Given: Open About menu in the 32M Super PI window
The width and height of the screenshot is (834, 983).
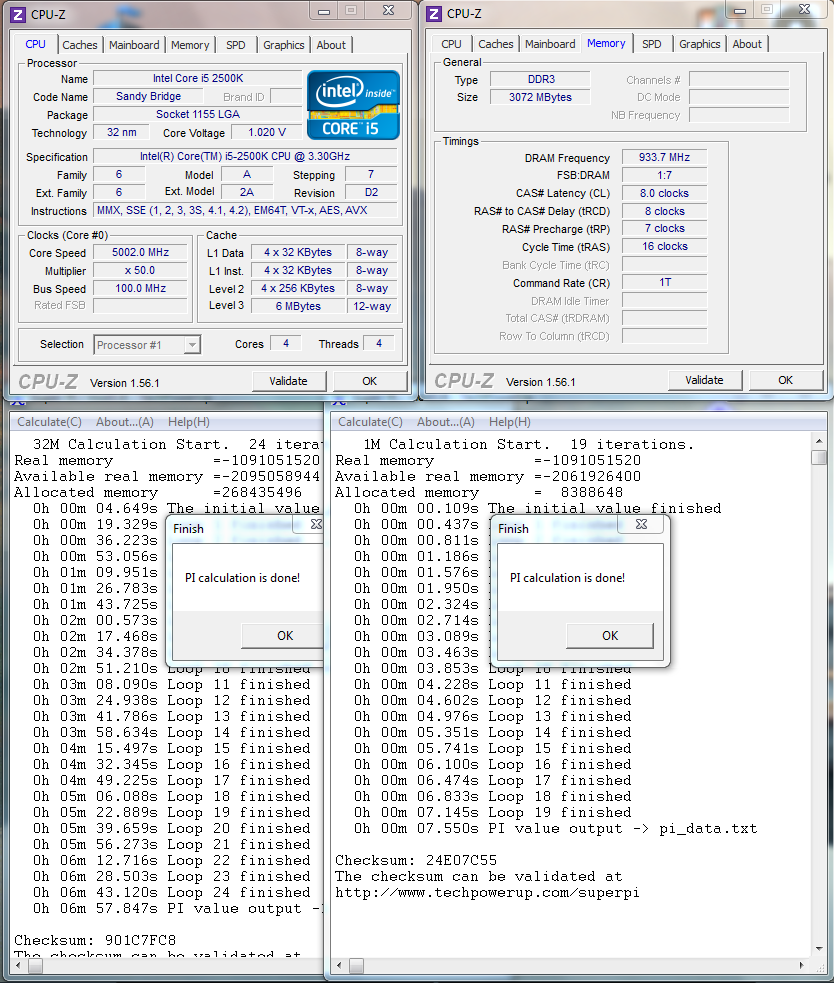Looking at the screenshot, I should tap(125, 422).
